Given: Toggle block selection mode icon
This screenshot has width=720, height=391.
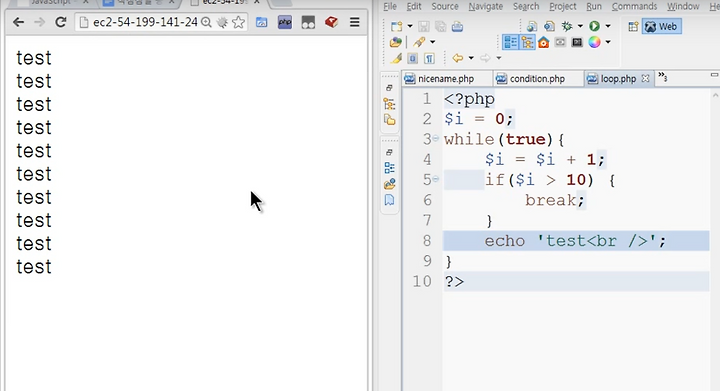Looking at the screenshot, I should point(412,58).
